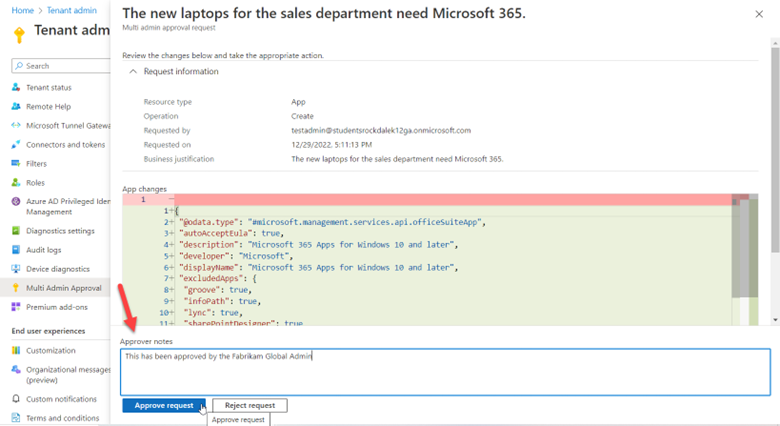780x426 pixels.
Task: Click the Multi Admin Approval key icon
Action: tap(16, 288)
